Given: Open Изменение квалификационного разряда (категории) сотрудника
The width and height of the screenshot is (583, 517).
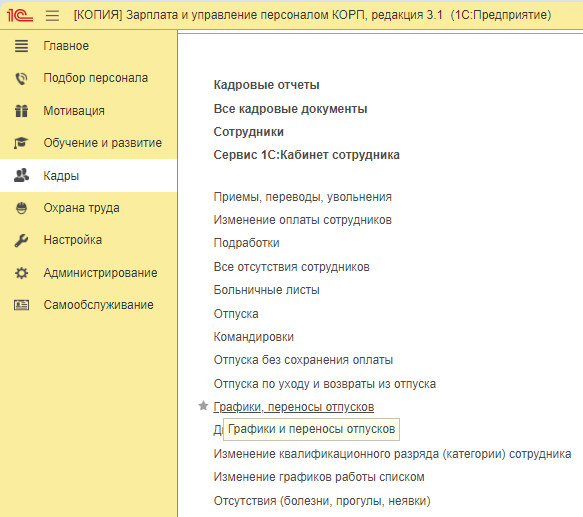Looking at the screenshot, I should tap(392, 454).
